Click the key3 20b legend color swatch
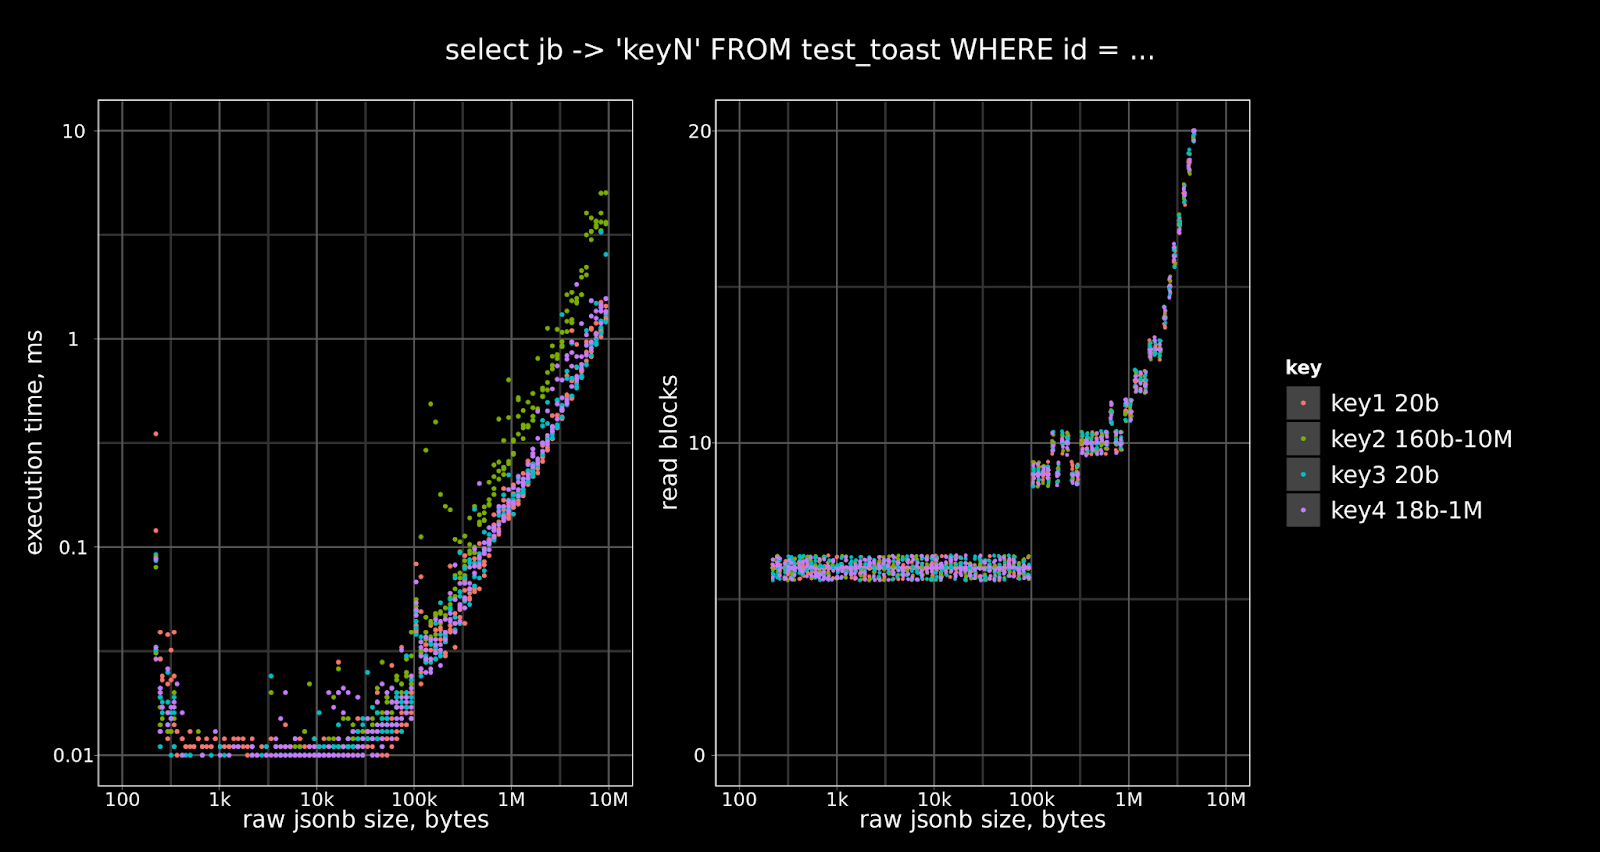The image size is (1600, 852). point(1303,475)
